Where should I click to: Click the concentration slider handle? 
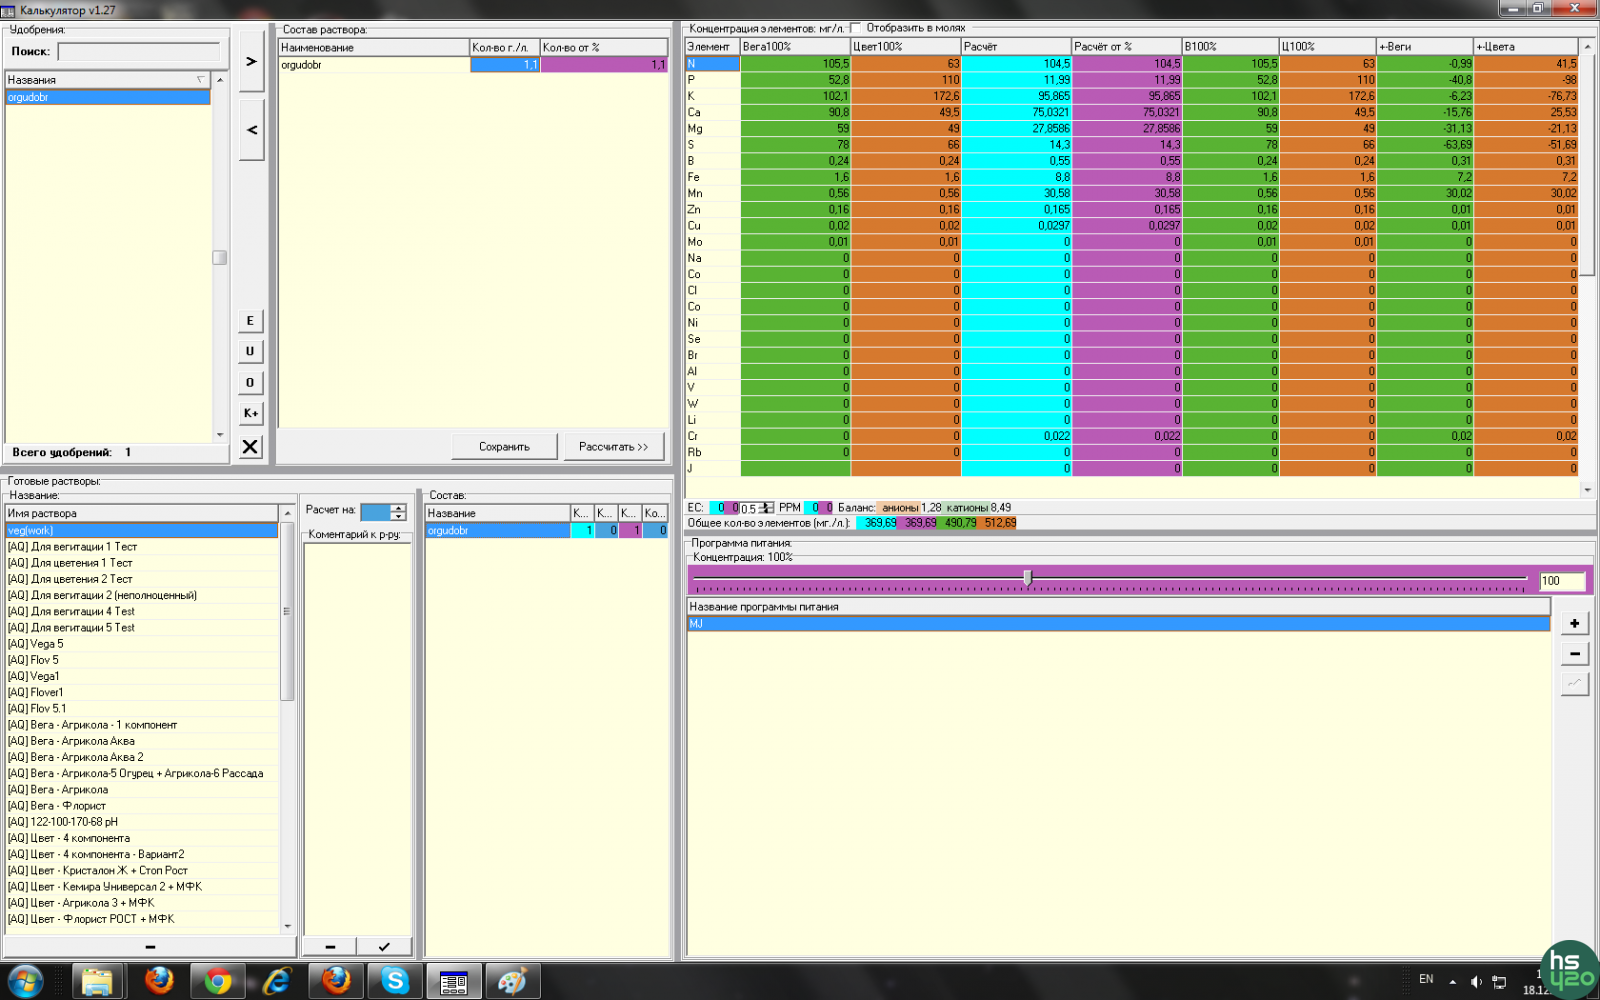tap(1027, 578)
